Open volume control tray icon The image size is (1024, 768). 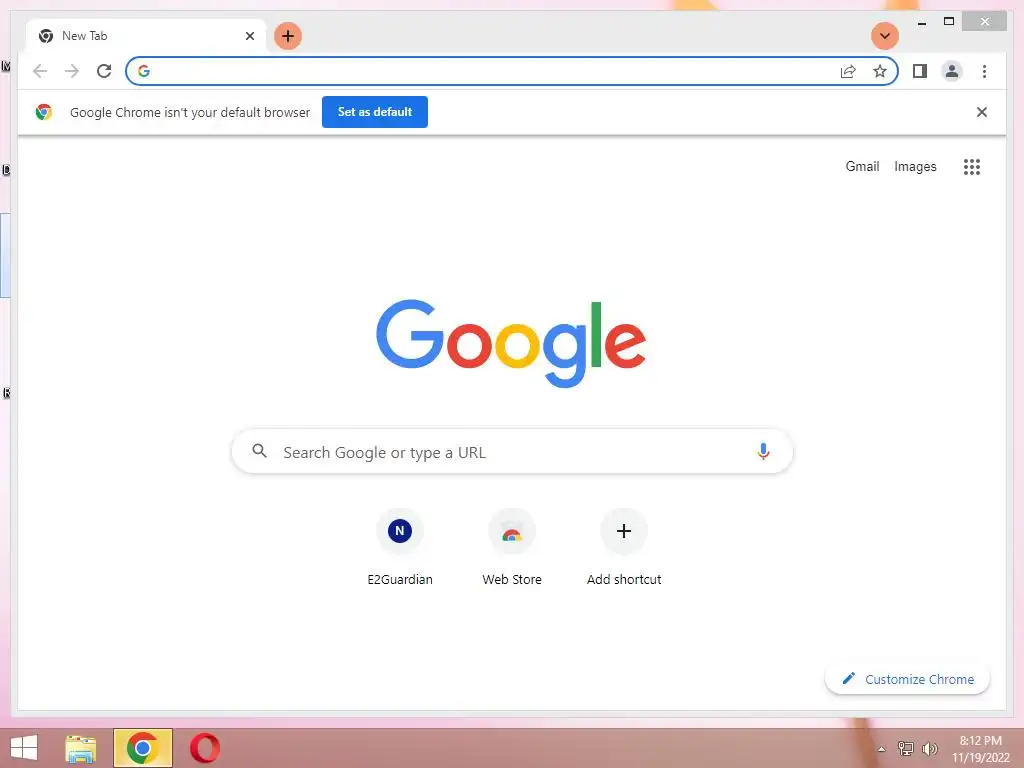[x=929, y=748]
